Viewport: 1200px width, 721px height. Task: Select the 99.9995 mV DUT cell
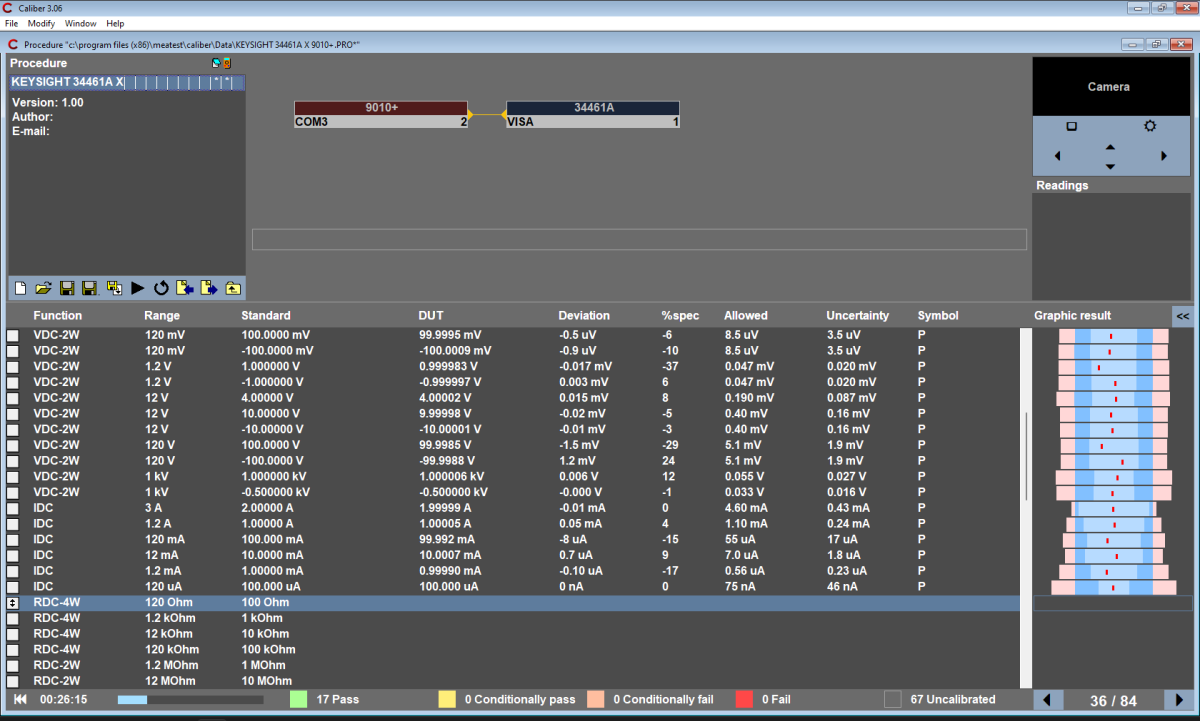pyautogui.click(x=450, y=335)
